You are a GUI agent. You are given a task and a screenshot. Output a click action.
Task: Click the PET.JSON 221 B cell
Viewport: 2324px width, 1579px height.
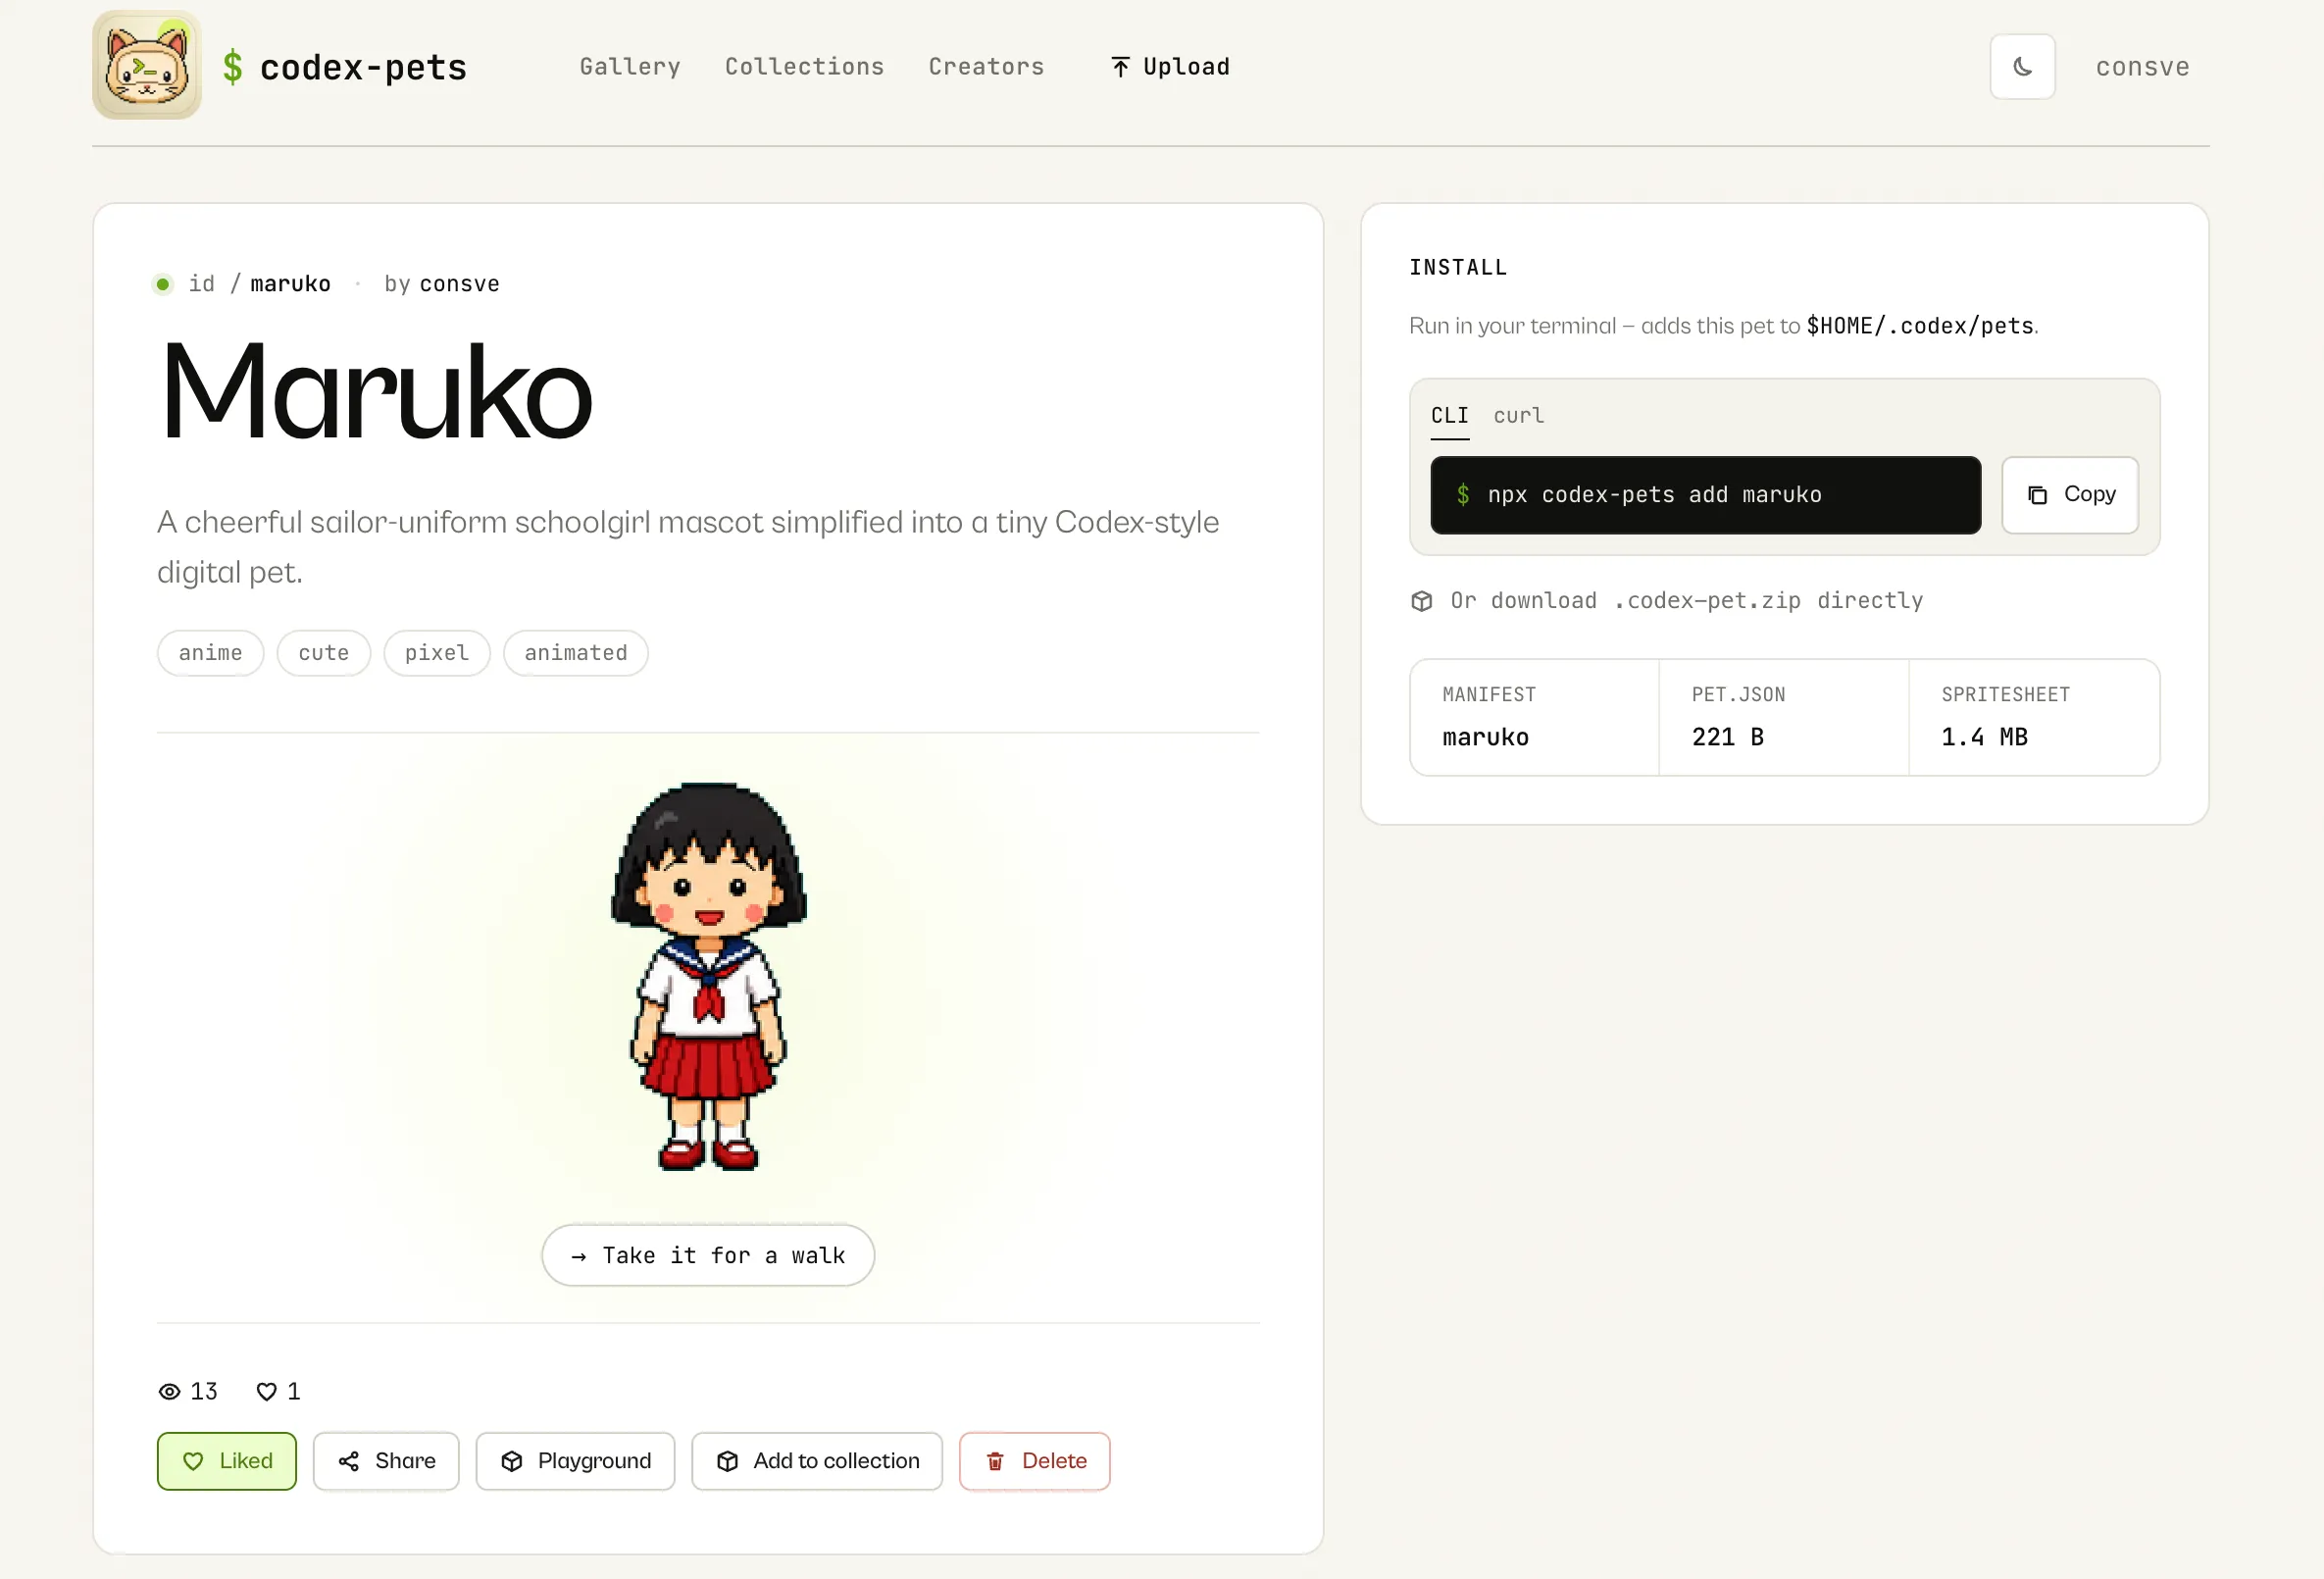pos(1784,717)
